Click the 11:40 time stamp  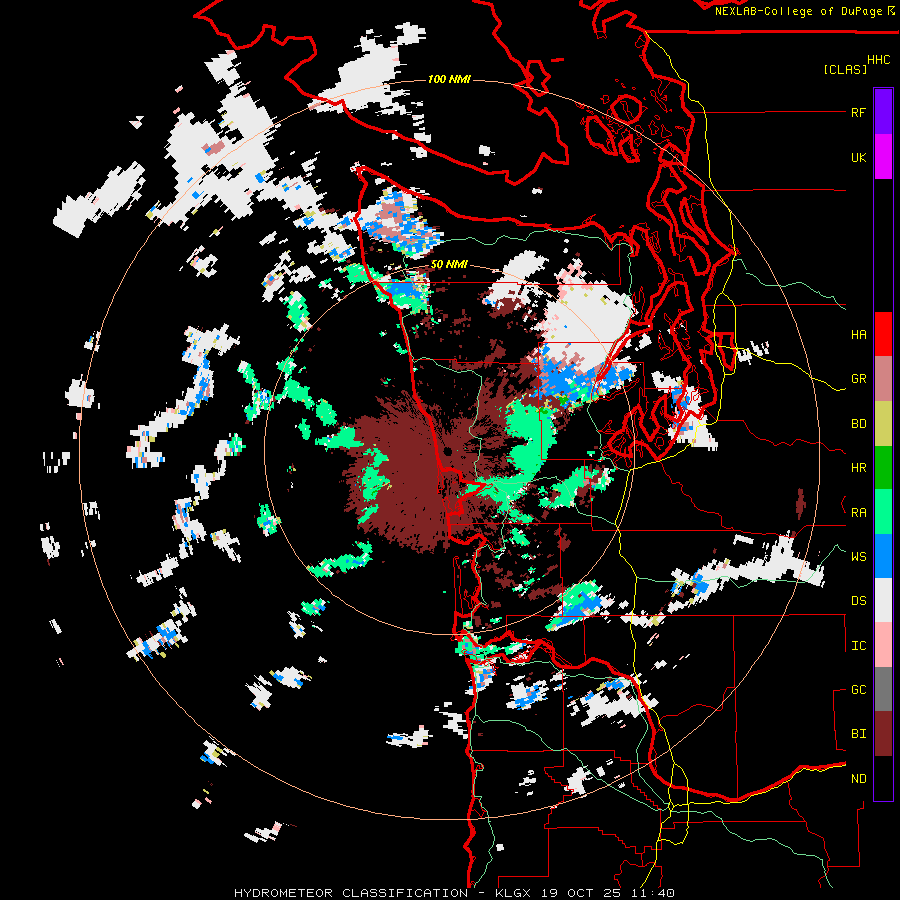pos(651,893)
